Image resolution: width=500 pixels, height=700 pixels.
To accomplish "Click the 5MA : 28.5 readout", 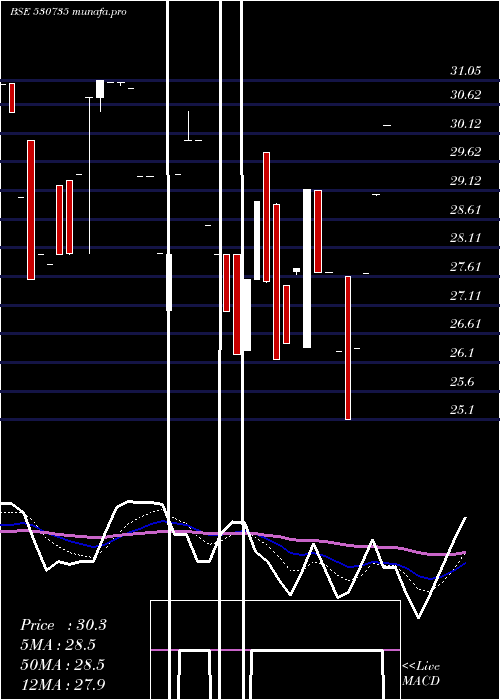I will (58, 645).
